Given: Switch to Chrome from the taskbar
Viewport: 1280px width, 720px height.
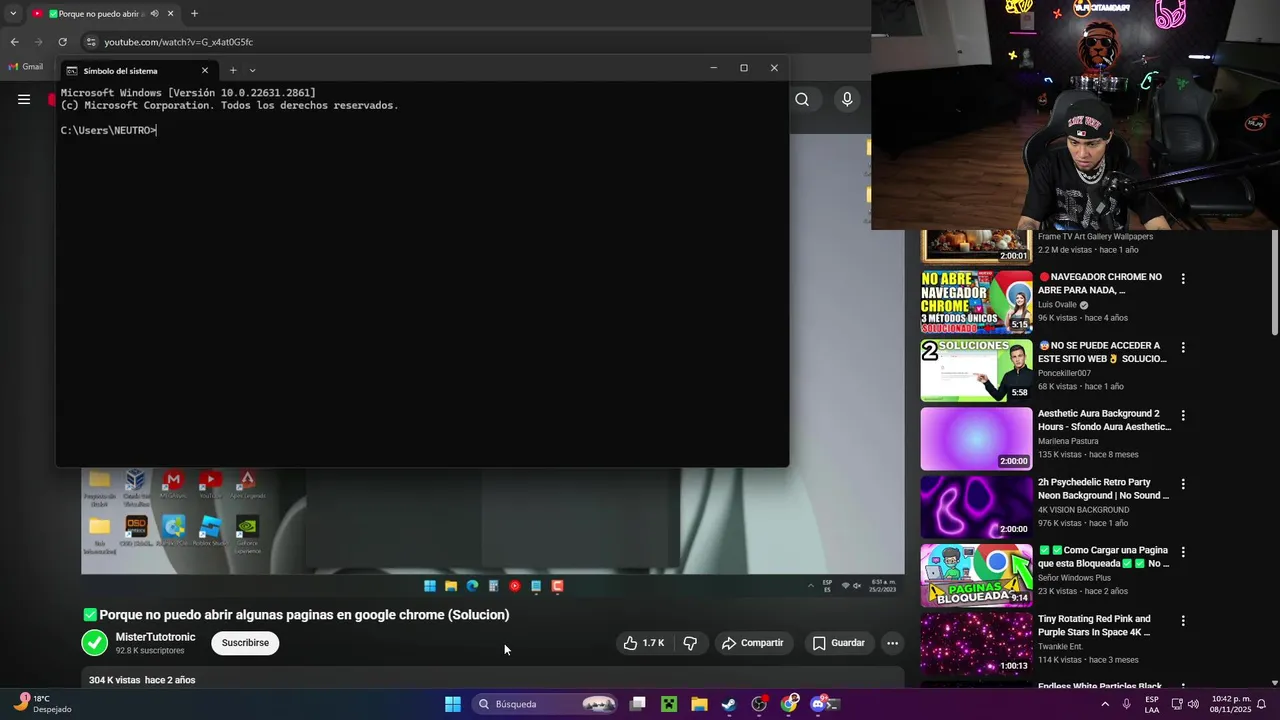Looking at the screenshot, I should coord(790,704).
